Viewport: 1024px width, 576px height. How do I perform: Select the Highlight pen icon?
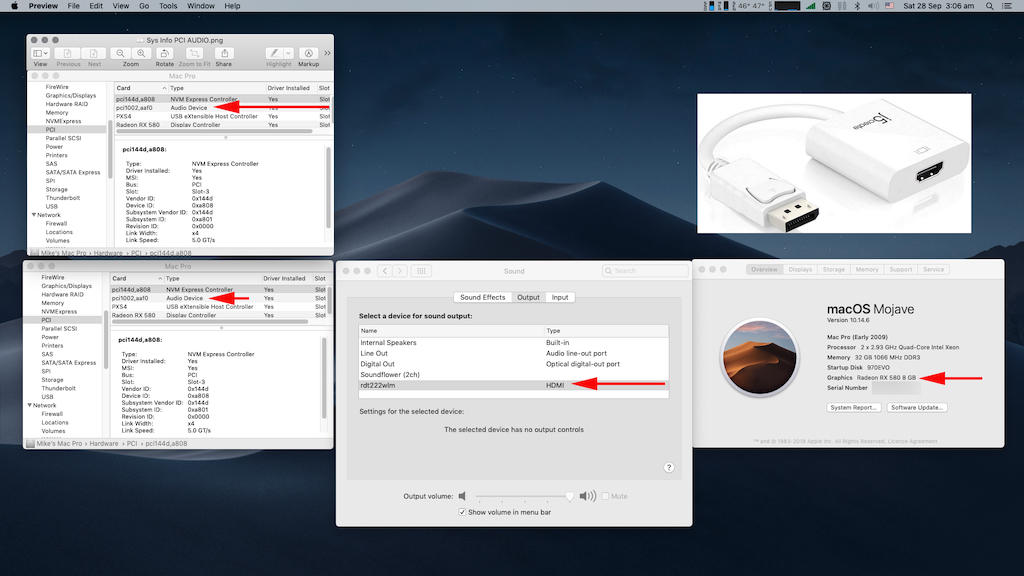click(274, 54)
